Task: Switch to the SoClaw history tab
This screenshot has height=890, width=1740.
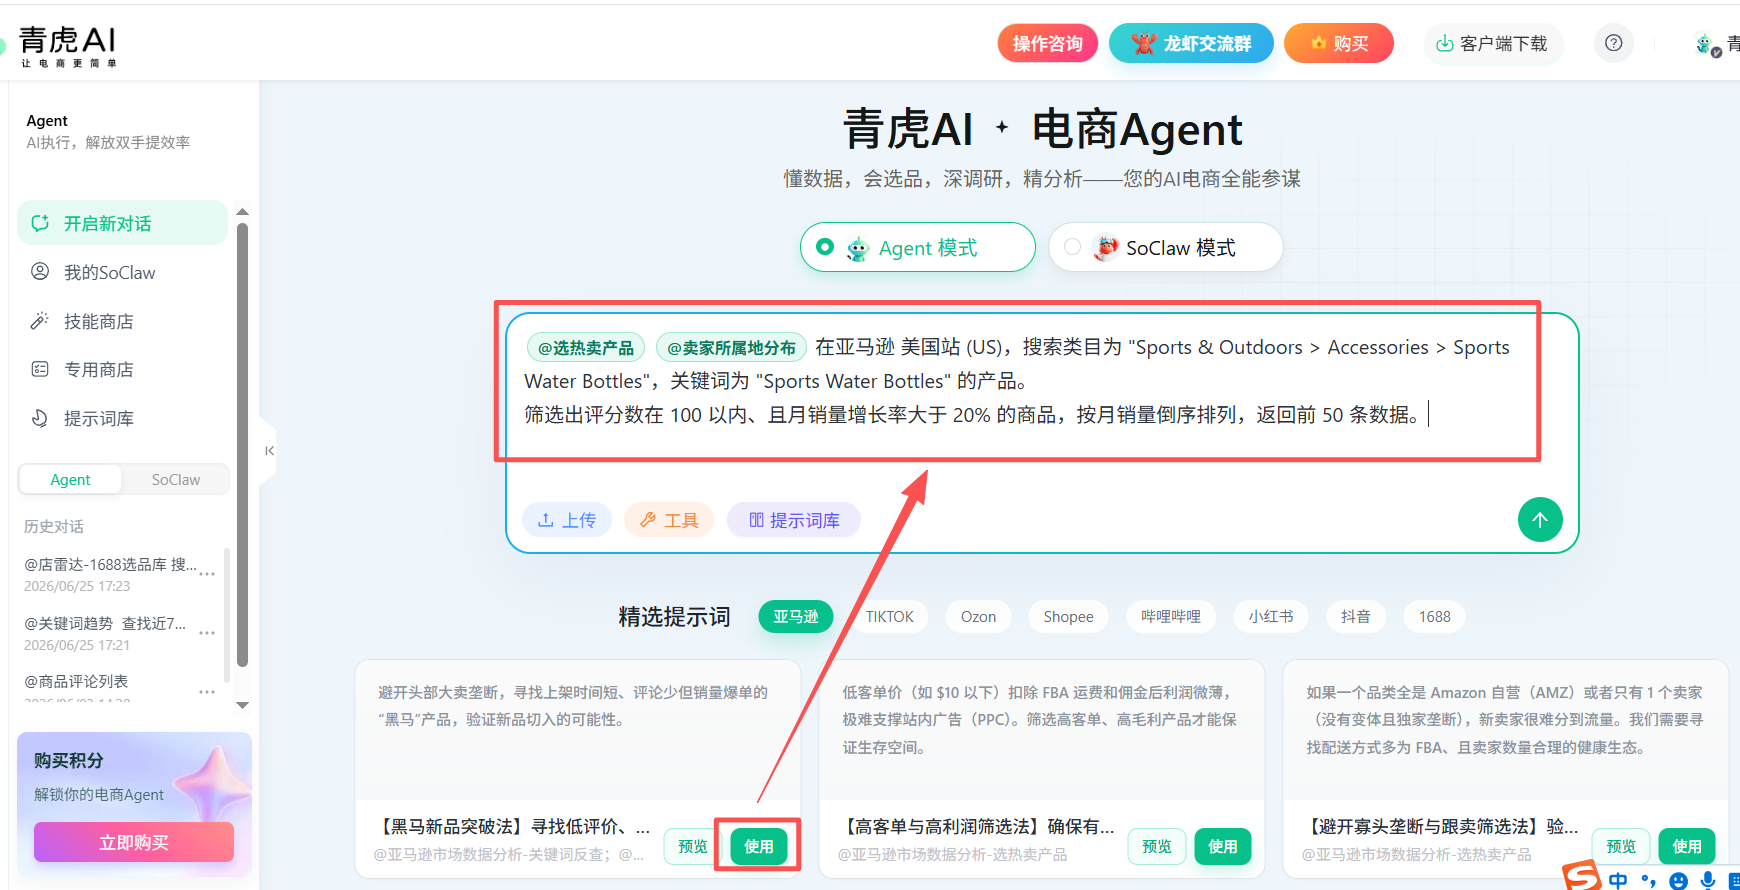Action: click(176, 480)
